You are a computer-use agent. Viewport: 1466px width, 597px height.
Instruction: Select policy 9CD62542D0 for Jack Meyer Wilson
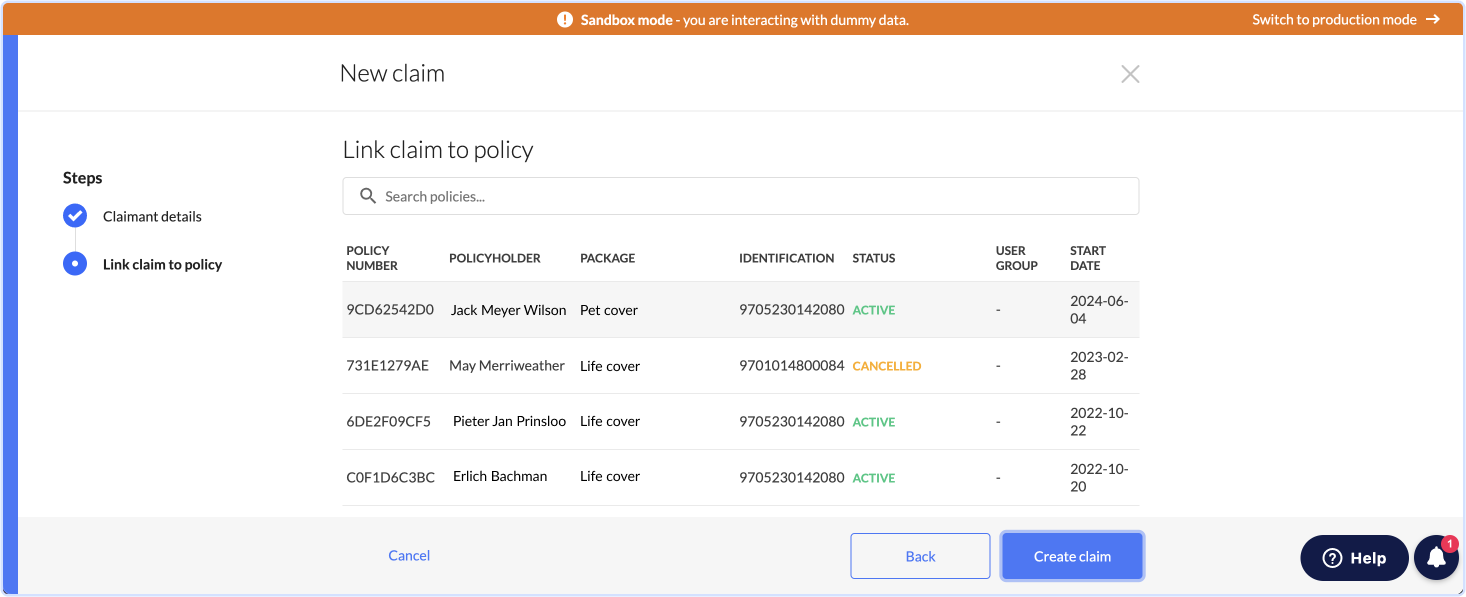click(741, 310)
